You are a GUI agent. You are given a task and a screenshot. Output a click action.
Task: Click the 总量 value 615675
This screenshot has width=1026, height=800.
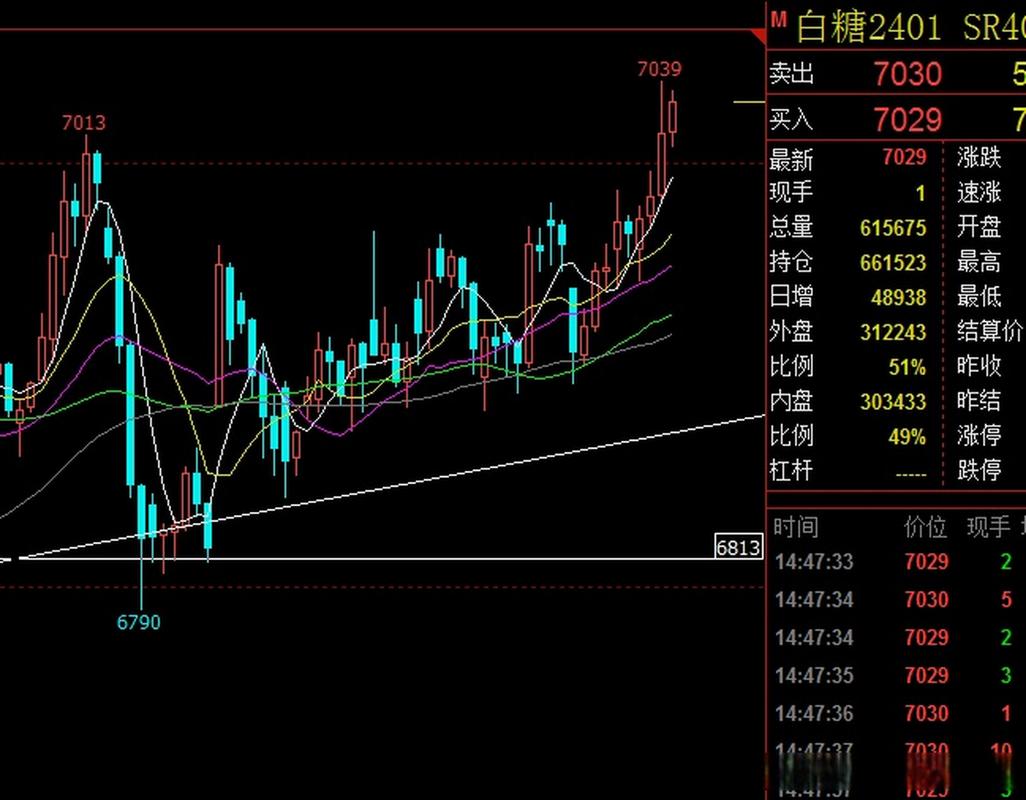(x=892, y=228)
